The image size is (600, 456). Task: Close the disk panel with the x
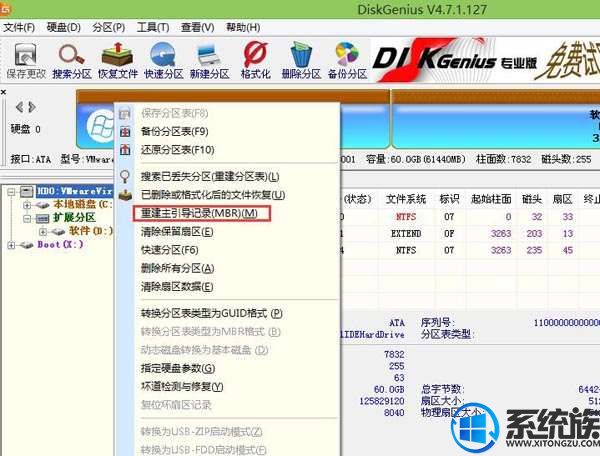pos(3,92)
